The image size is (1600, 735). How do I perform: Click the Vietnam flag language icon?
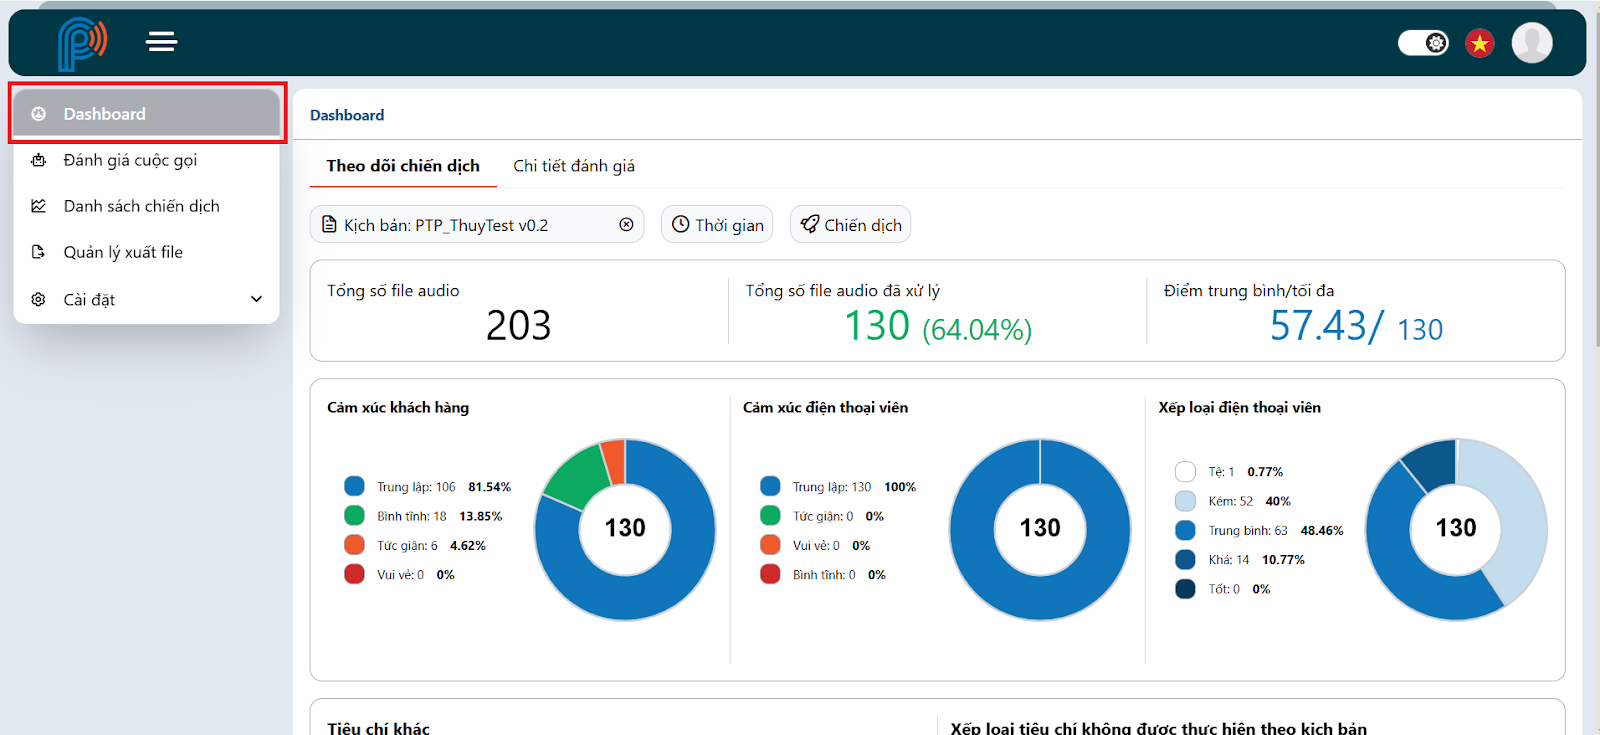(1480, 43)
